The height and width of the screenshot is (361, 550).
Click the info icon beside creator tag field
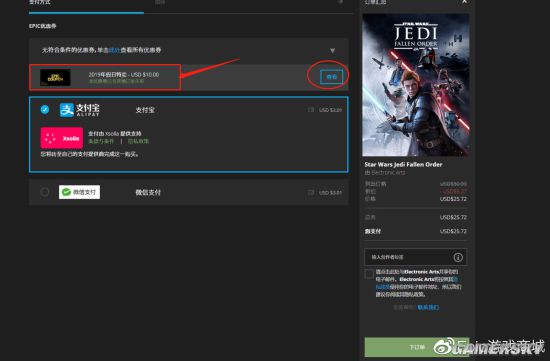click(x=458, y=258)
